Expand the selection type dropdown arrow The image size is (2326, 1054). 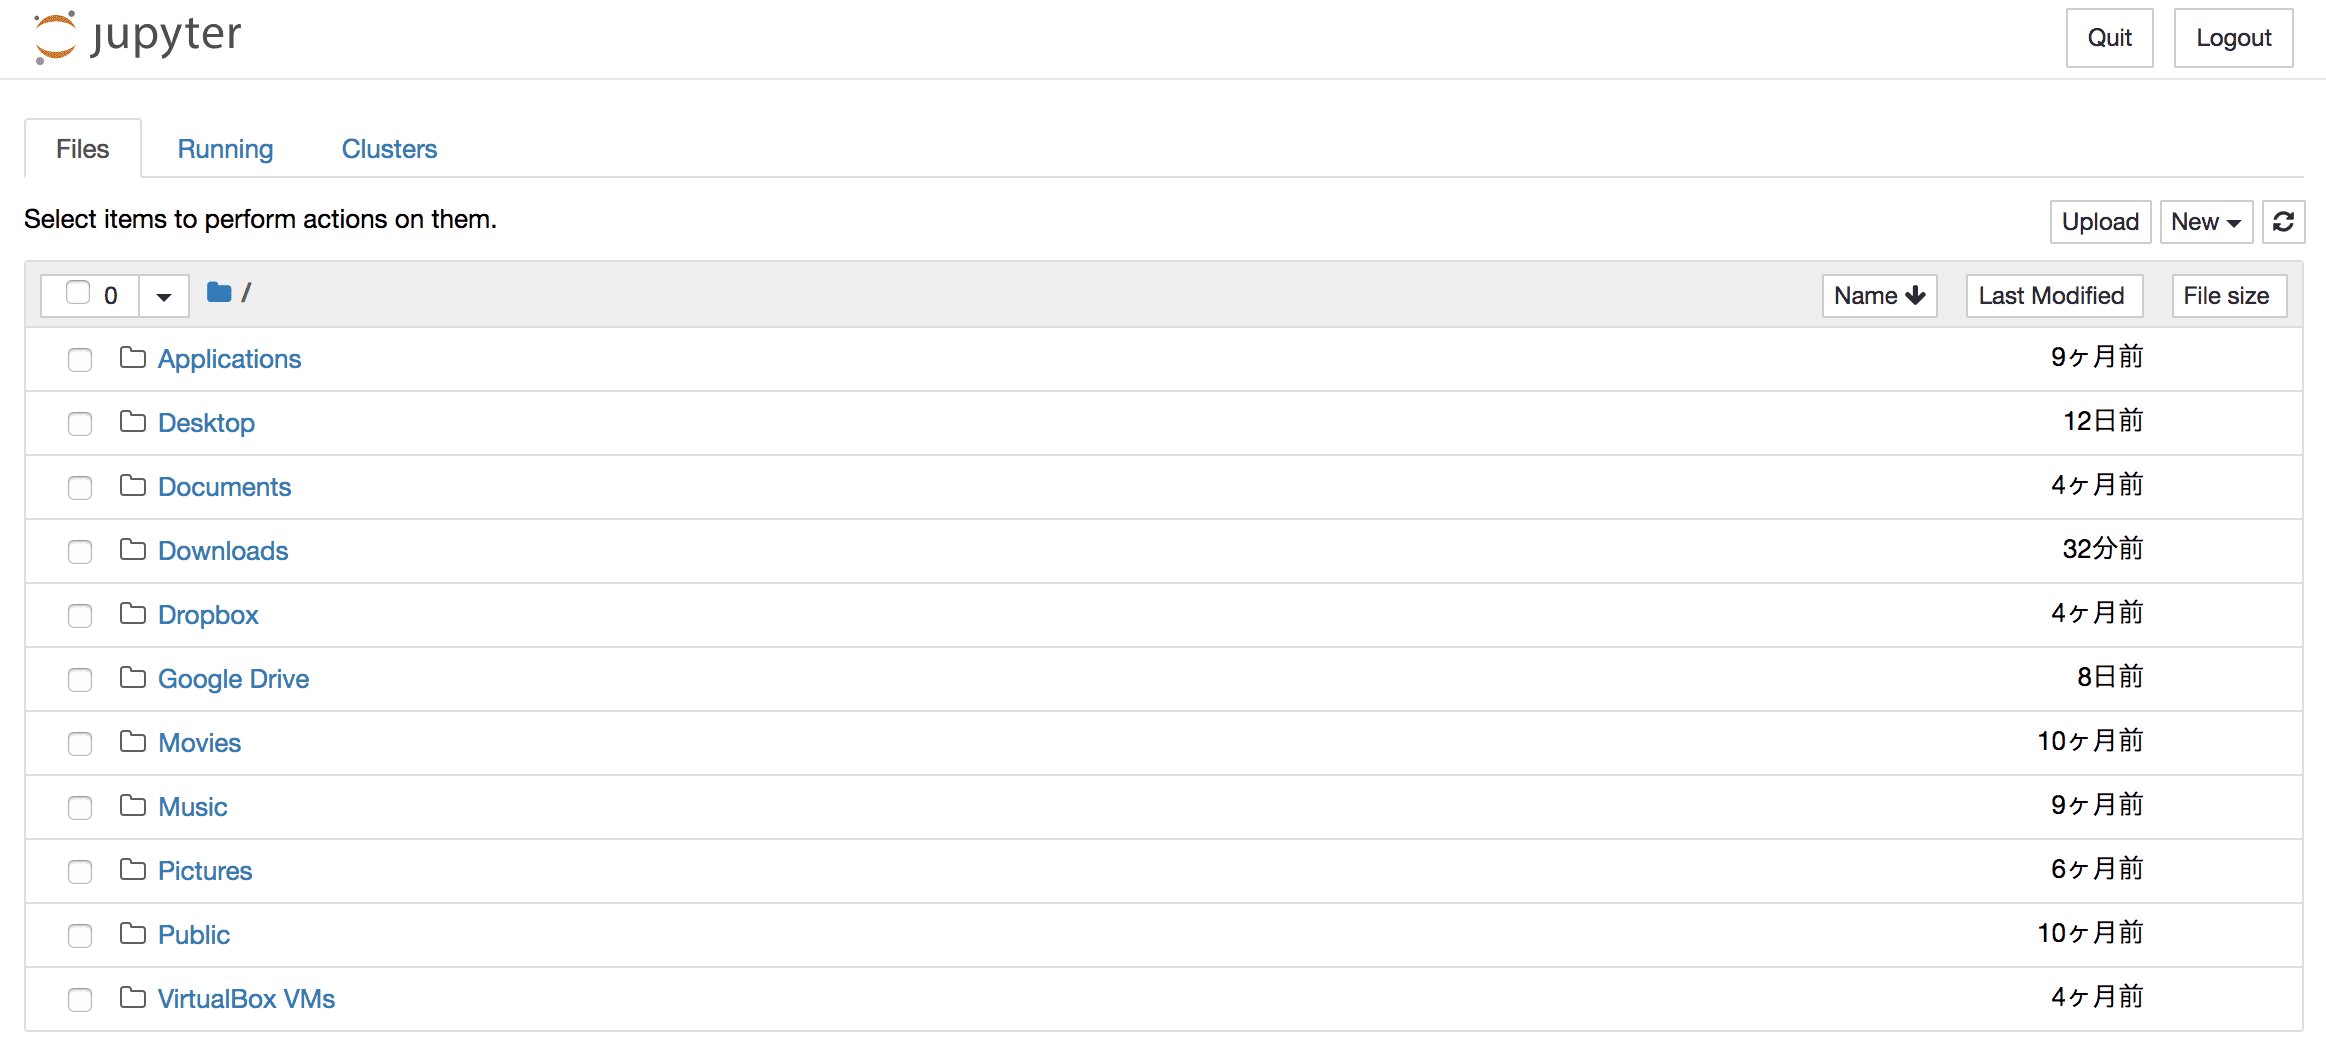pos(164,296)
